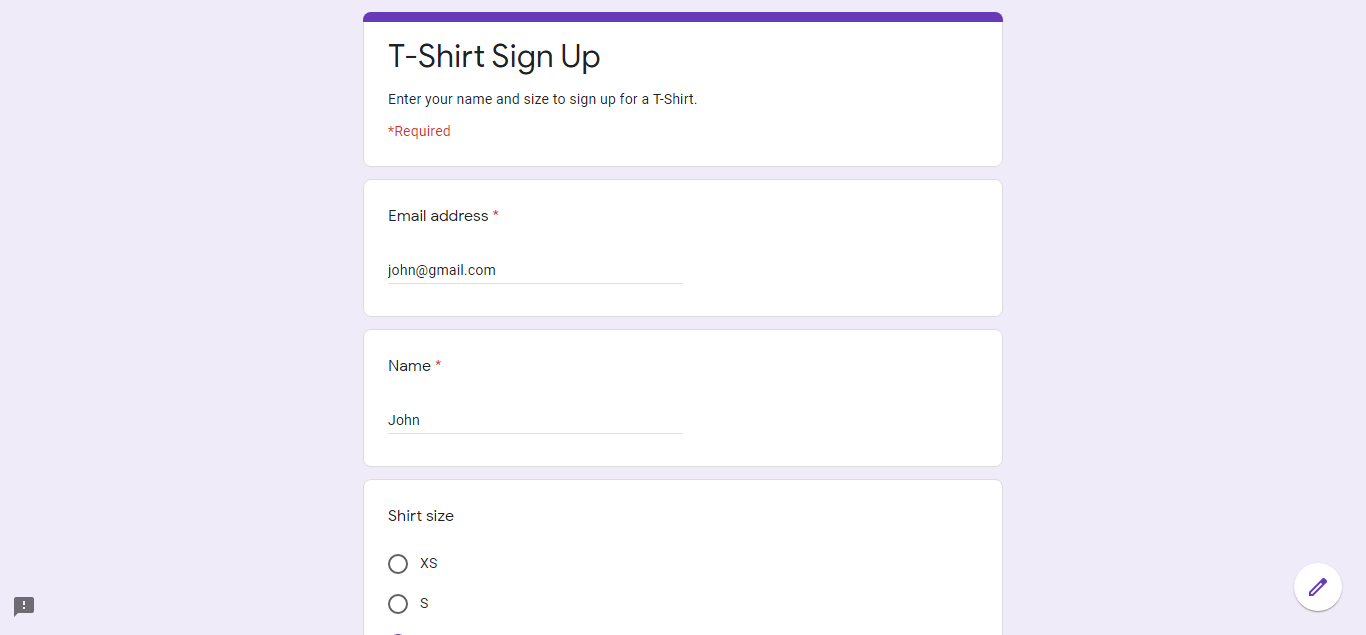
Task: Click the red asterisk beside Email address
Action: (496, 216)
